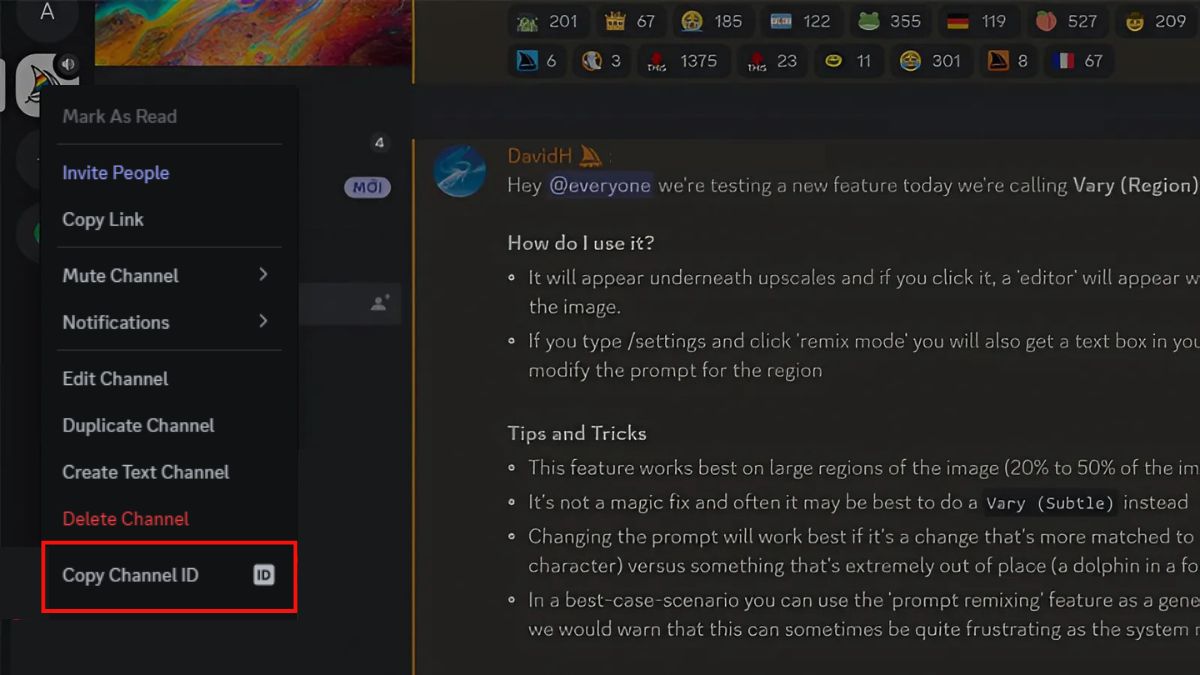Toggle the reaction with count 201
This screenshot has width=1200, height=675.
click(x=548, y=21)
